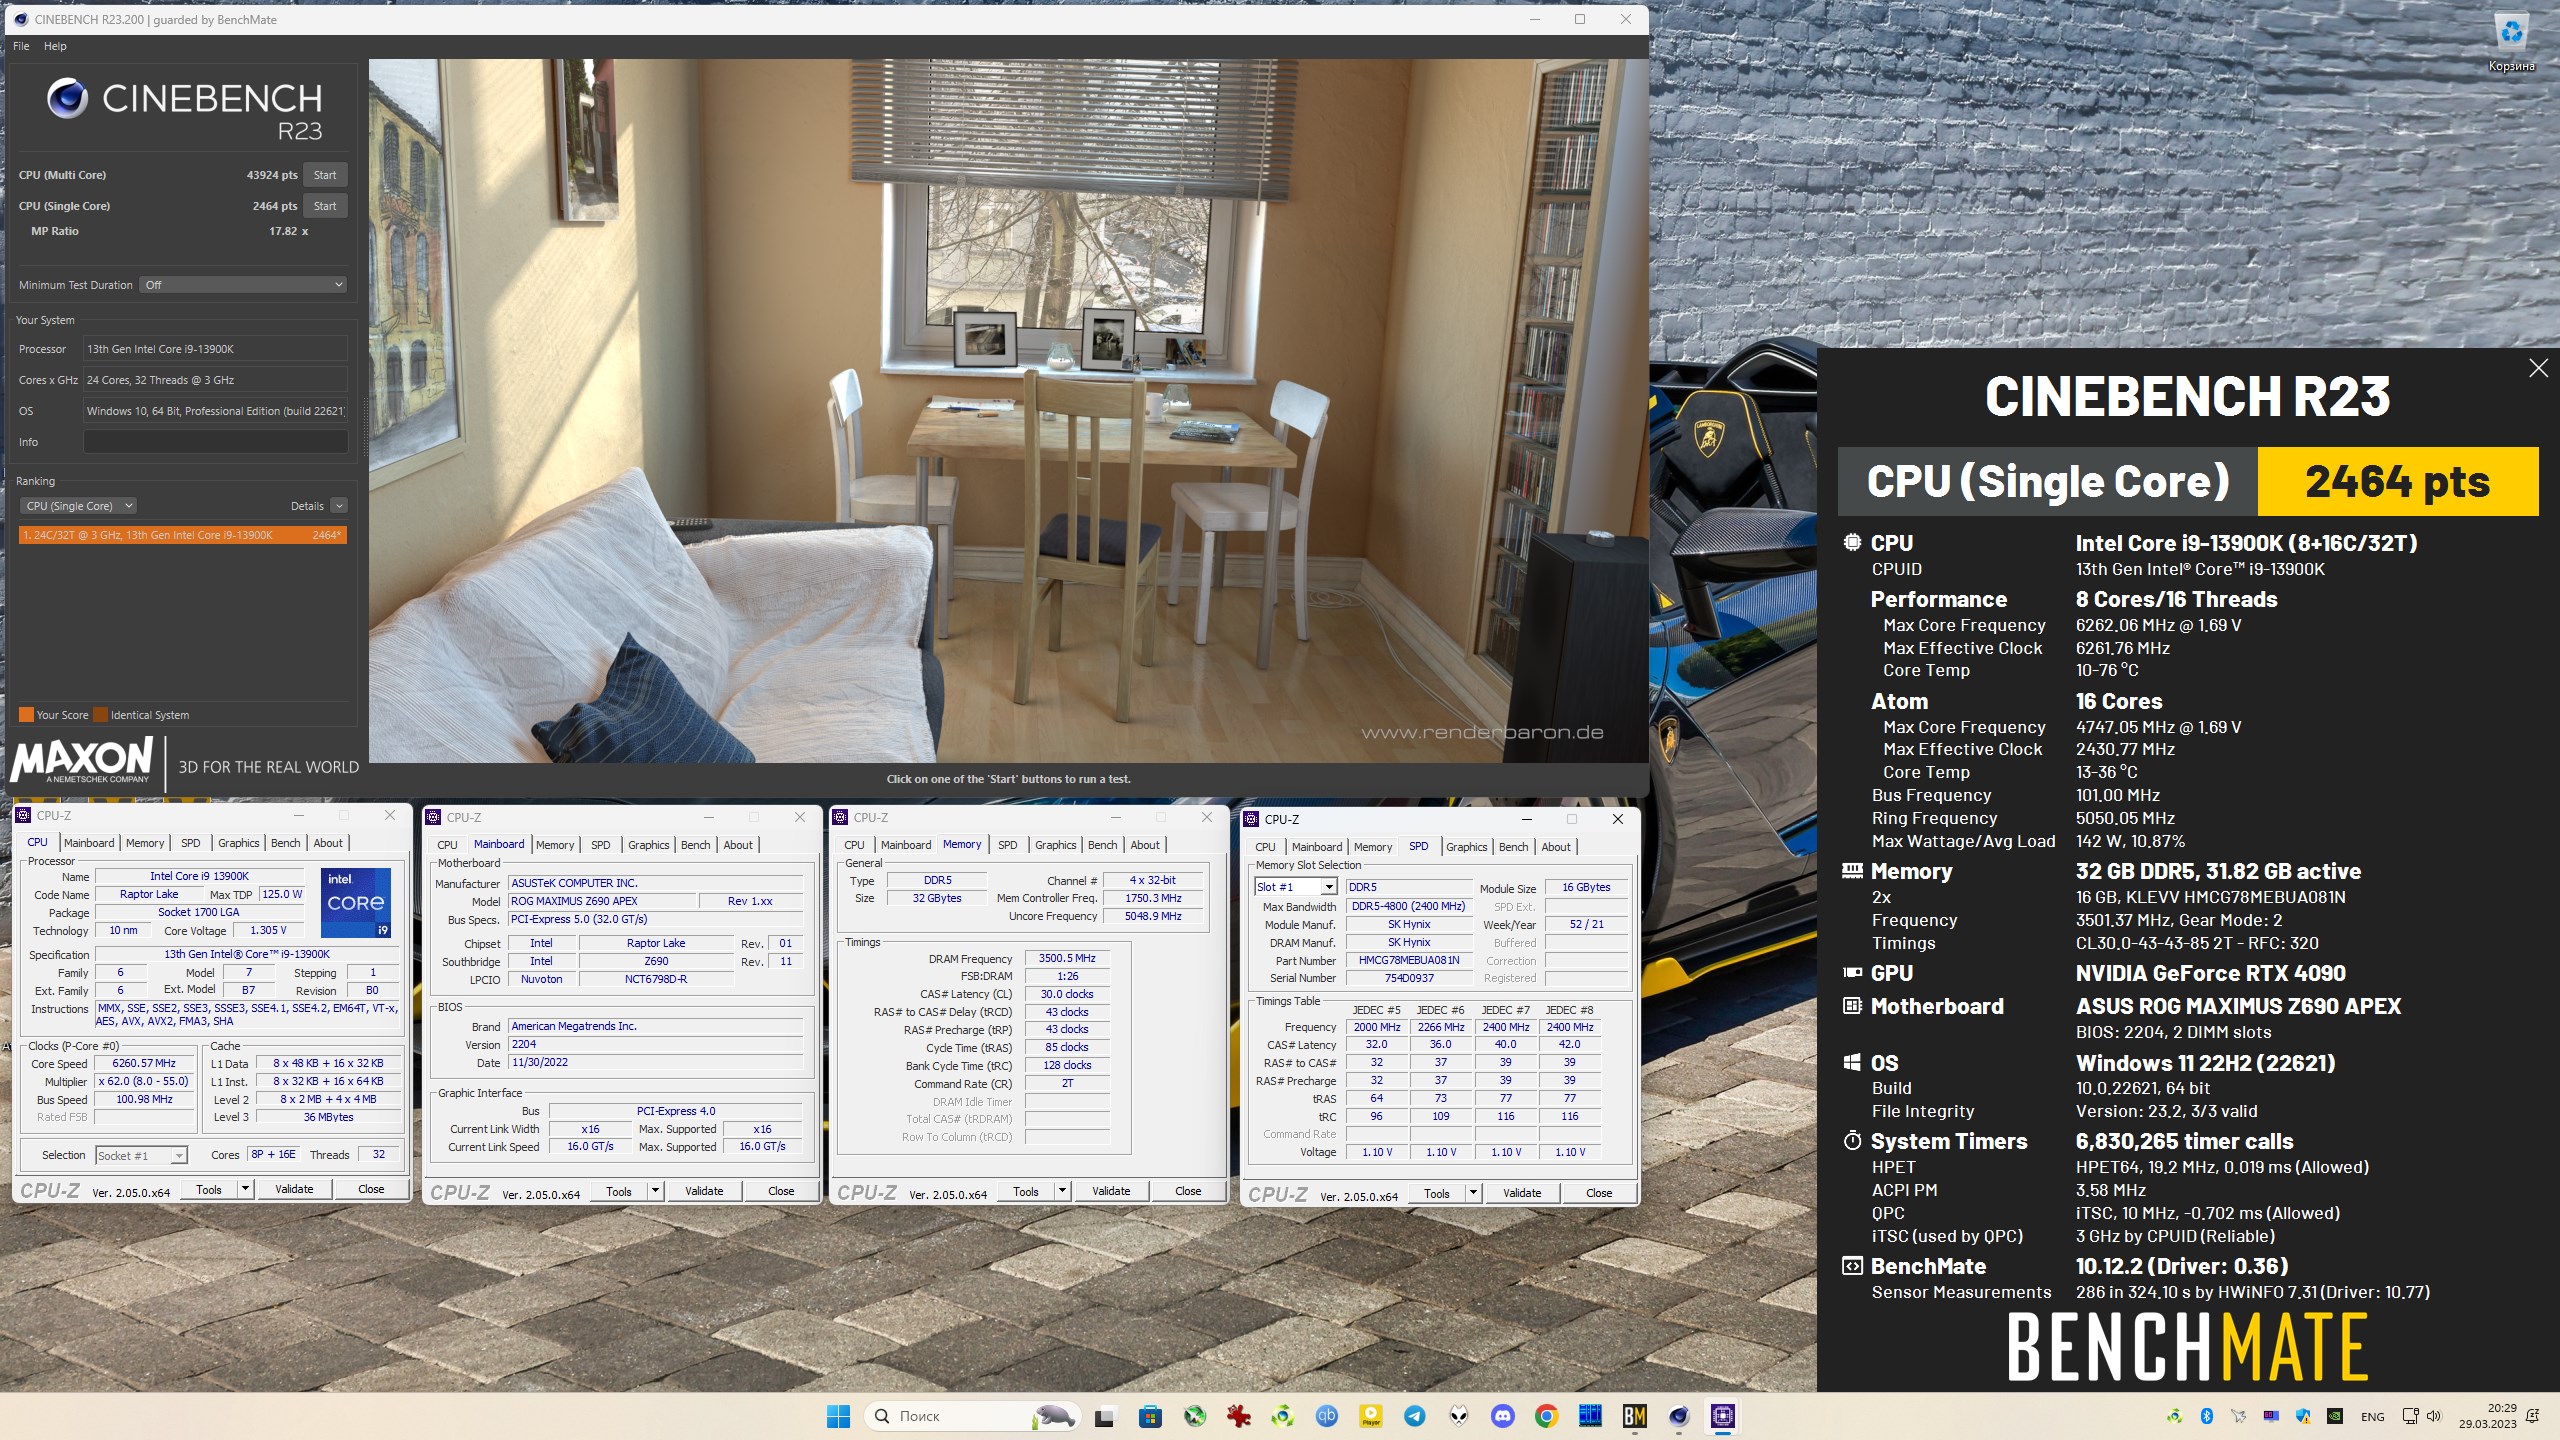Open Tools dropdown arrow in the SPD CPU-Z window

(1473, 1193)
